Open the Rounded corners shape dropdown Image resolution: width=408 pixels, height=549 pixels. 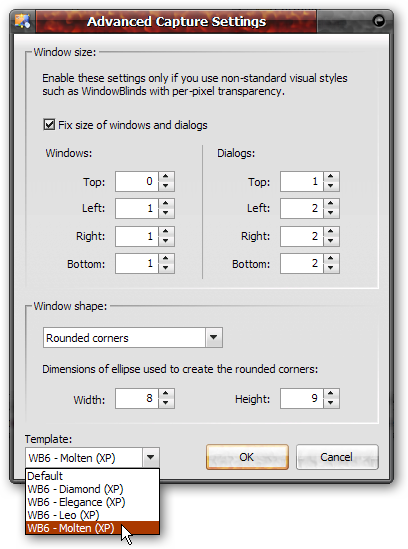[214, 338]
